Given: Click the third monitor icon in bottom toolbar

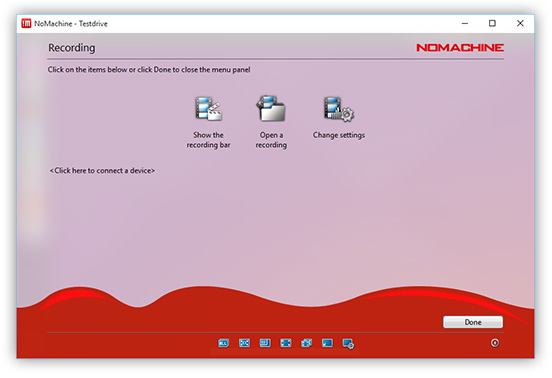Looking at the screenshot, I should click(265, 343).
